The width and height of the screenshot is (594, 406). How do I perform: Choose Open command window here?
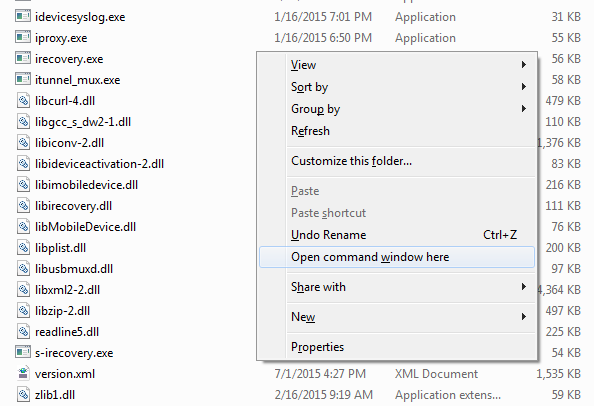[x=397, y=257]
